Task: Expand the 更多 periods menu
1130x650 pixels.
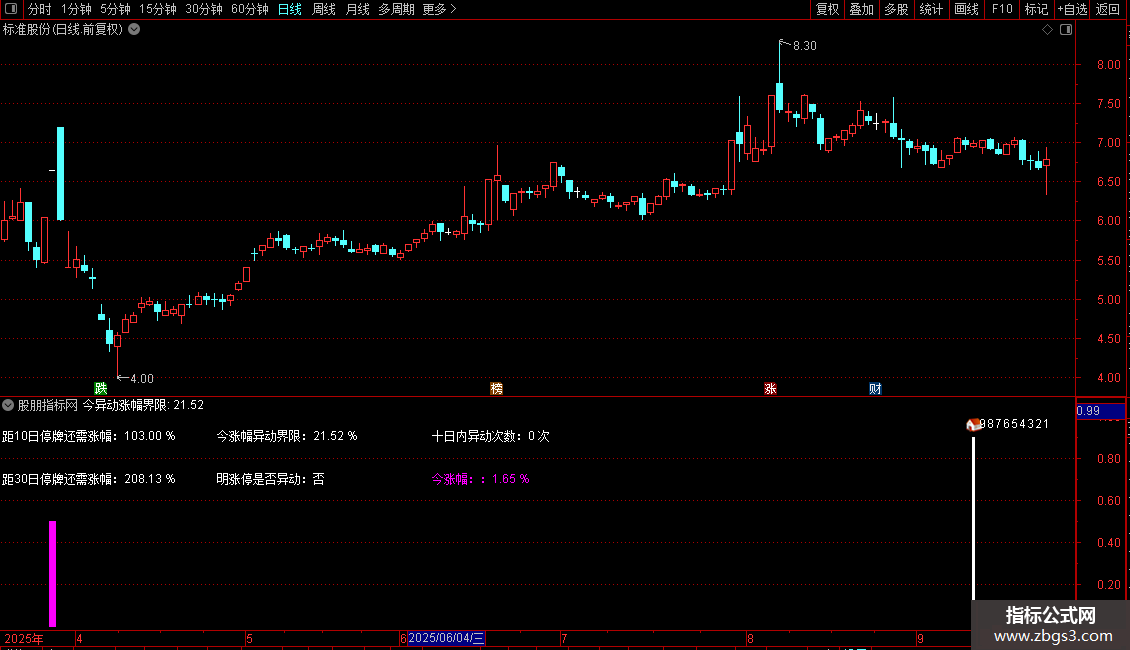Action: tap(439, 9)
